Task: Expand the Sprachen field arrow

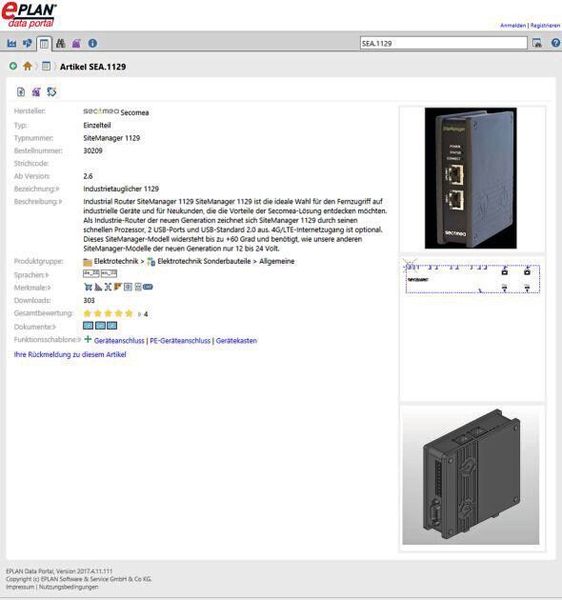Action: pyautogui.click(x=47, y=275)
